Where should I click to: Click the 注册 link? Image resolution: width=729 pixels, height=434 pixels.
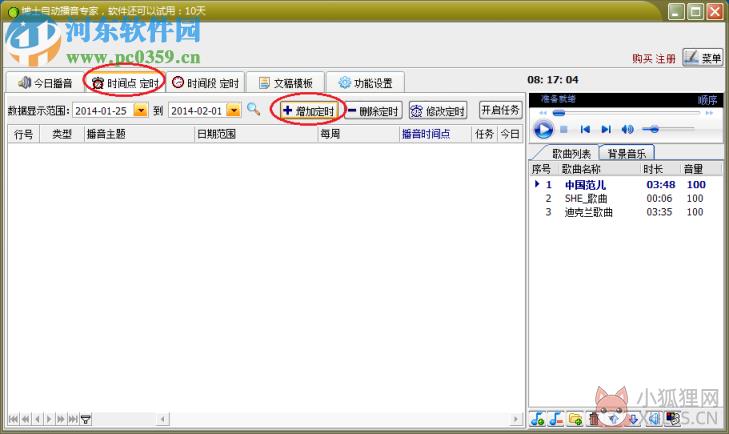[x=665, y=59]
